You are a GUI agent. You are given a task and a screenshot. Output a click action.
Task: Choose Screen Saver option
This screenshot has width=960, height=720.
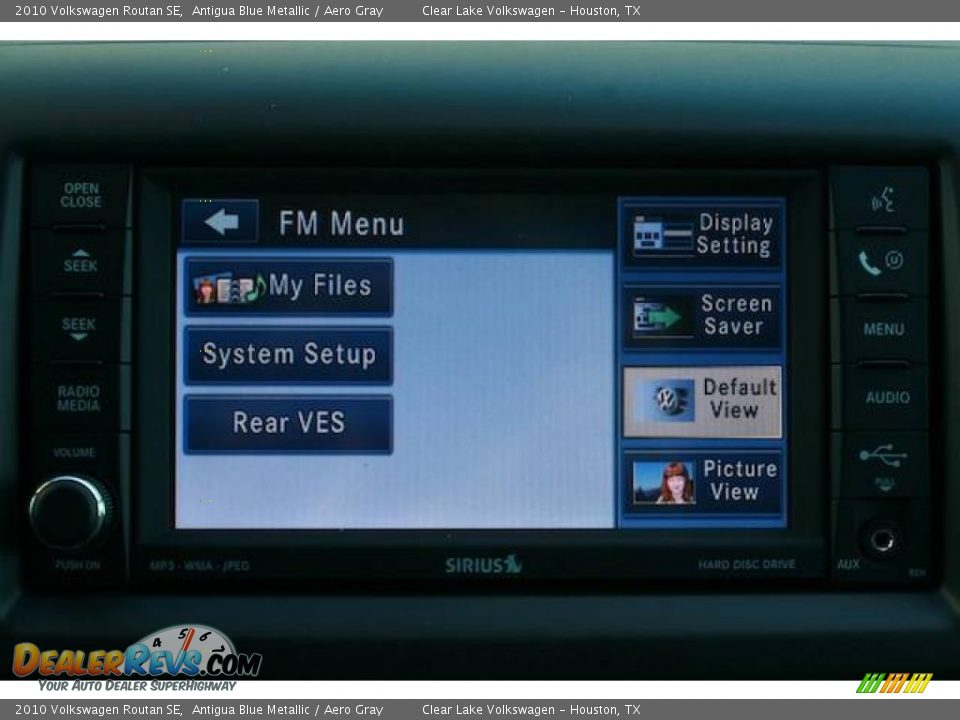tap(702, 316)
